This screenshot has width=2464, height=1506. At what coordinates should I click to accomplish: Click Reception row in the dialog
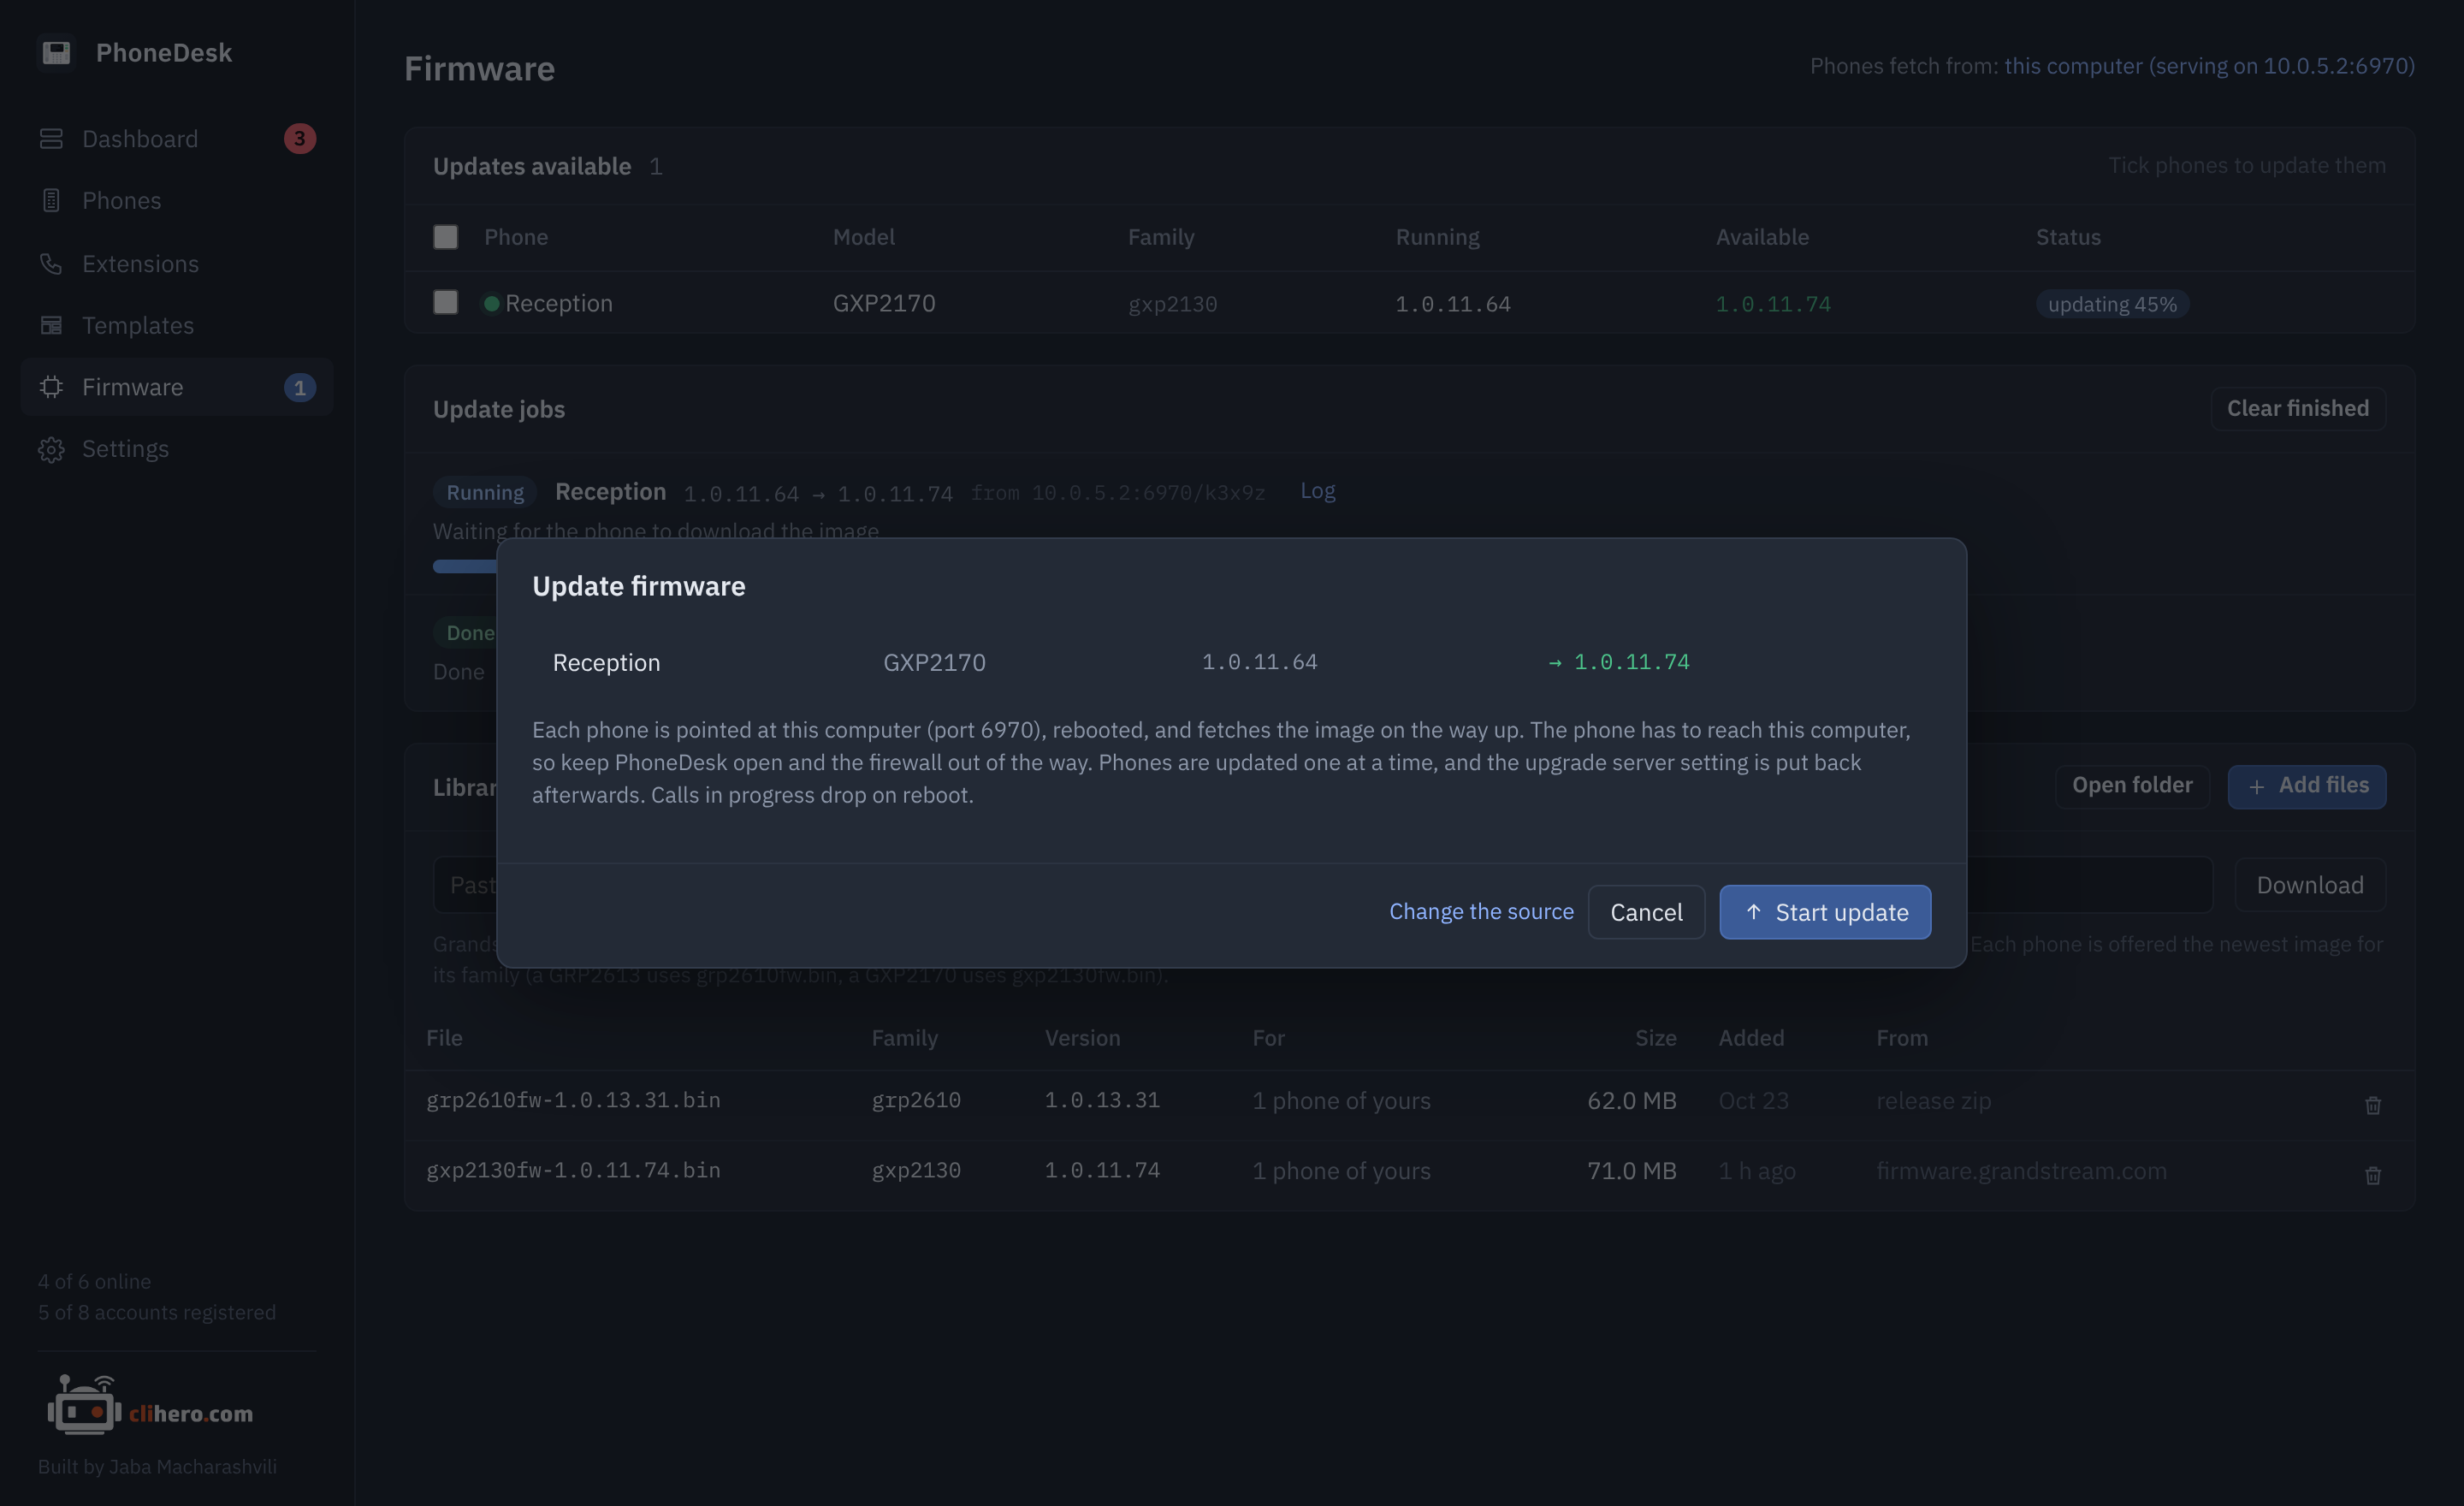click(x=1231, y=662)
